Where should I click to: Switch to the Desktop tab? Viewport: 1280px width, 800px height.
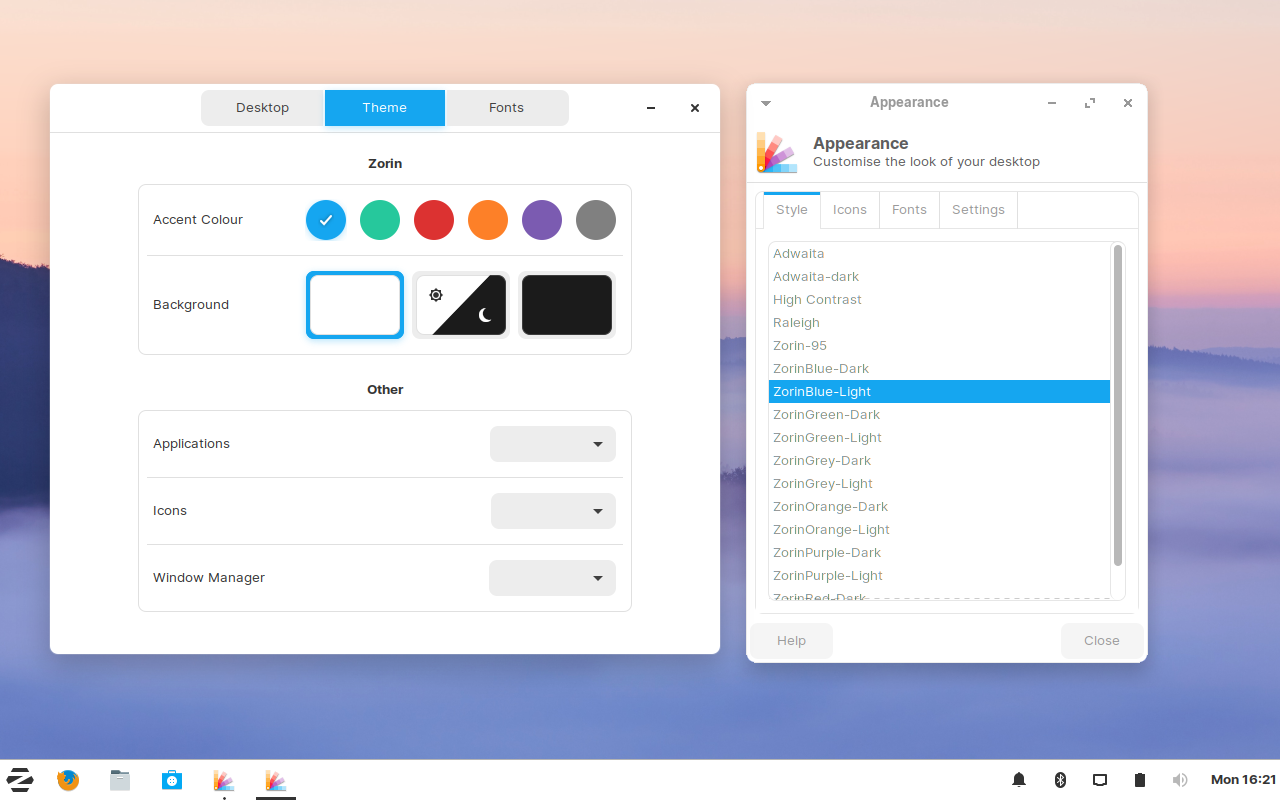point(263,108)
